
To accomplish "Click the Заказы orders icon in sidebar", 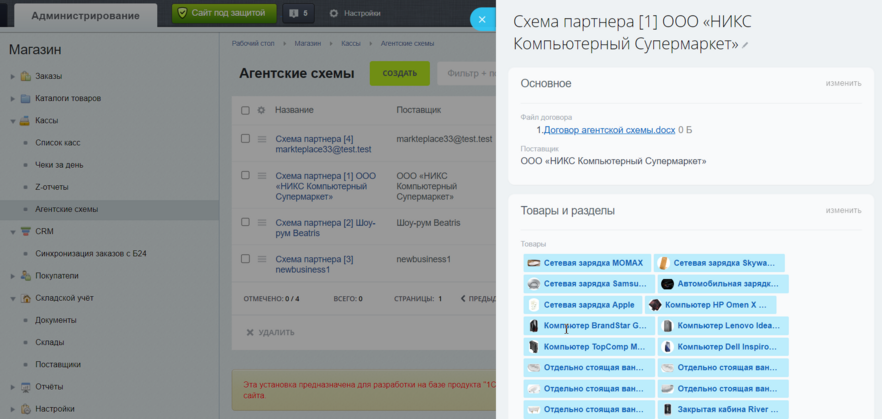I will 25,76.
